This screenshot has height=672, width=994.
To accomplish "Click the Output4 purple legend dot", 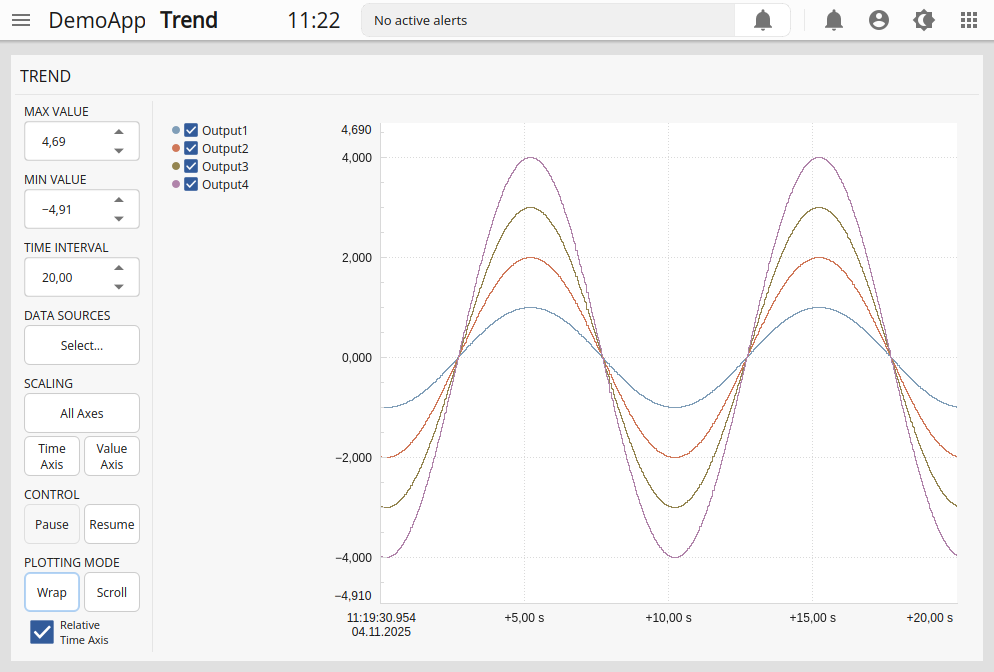I will pos(176,184).
